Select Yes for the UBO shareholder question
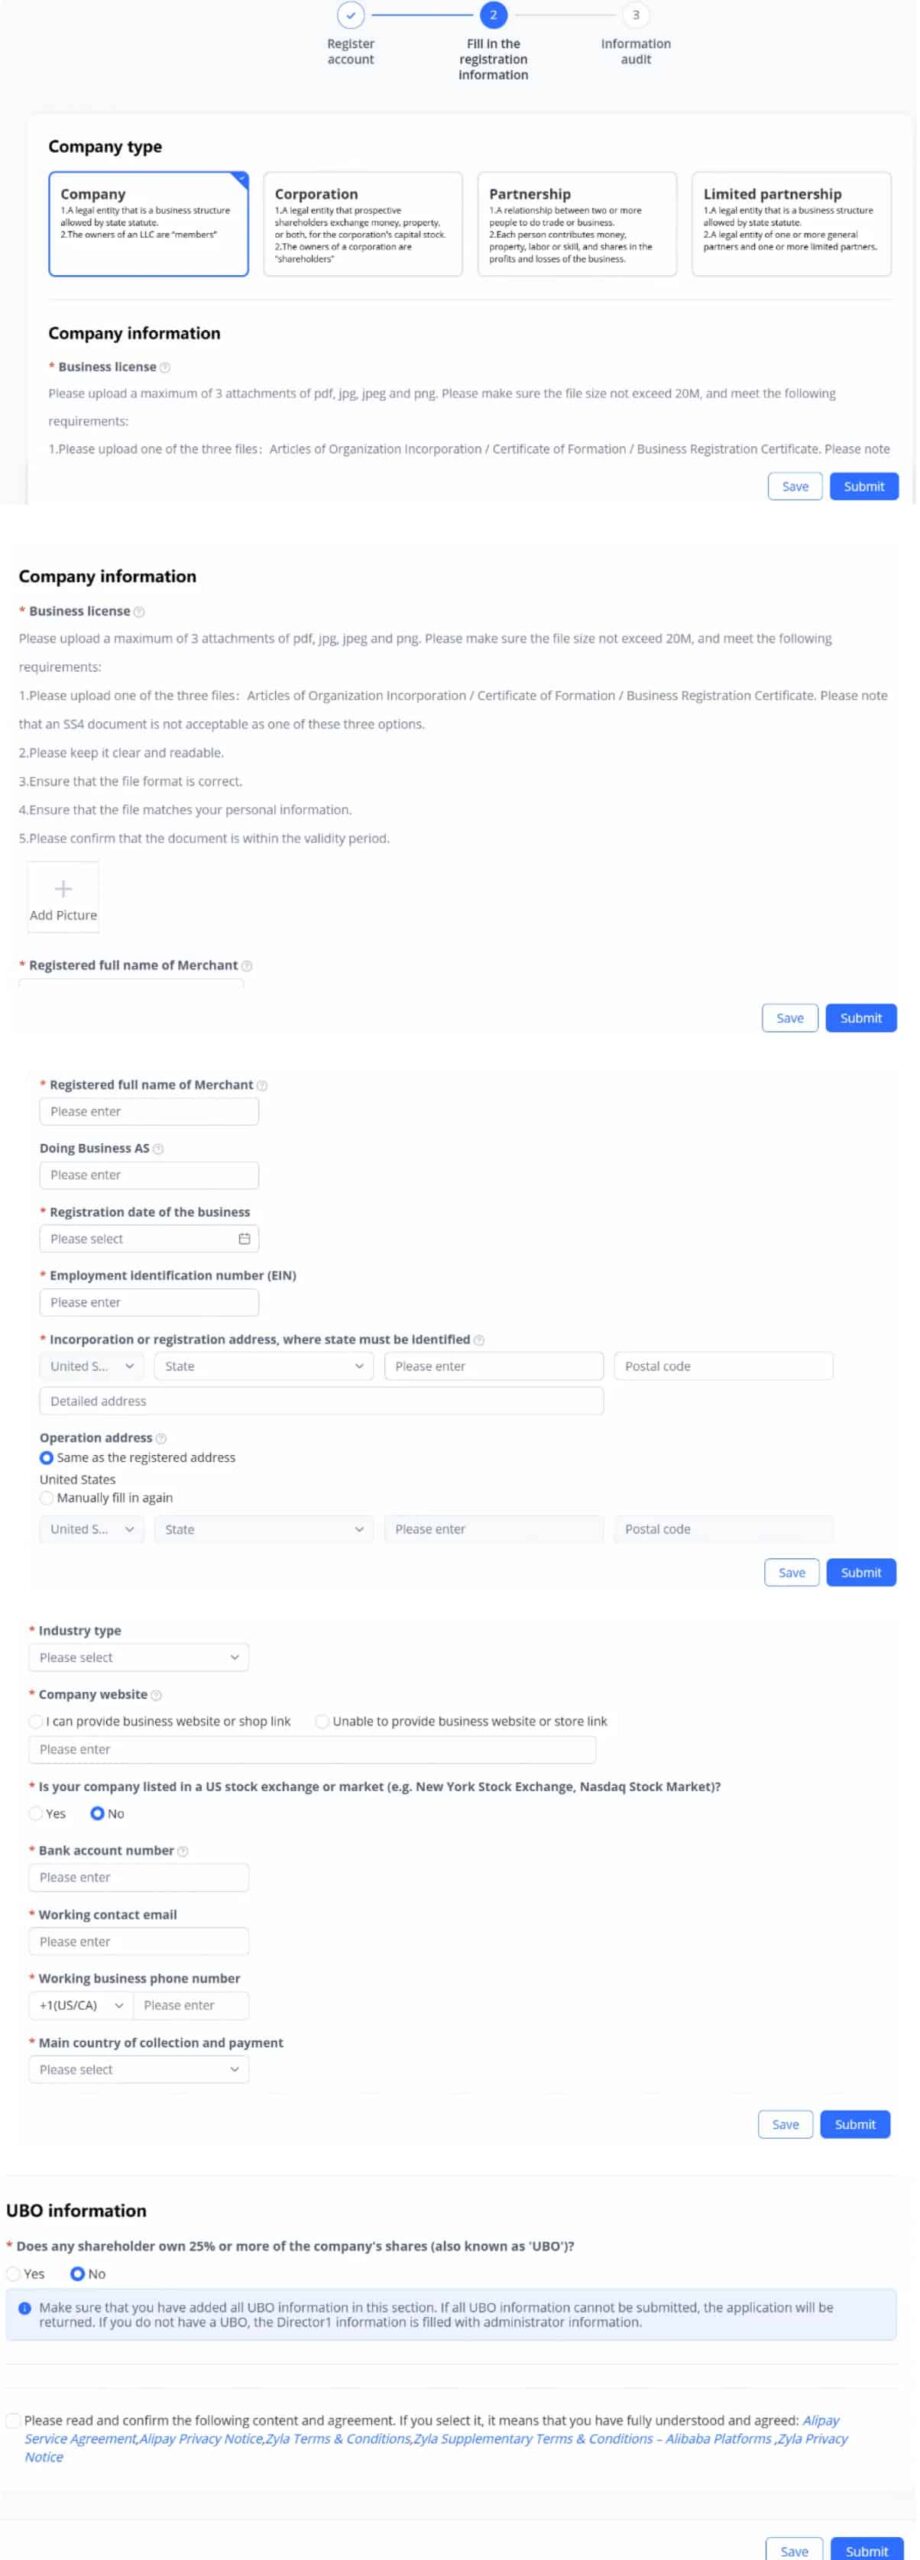This screenshot has width=920, height=2560. pyautogui.click(x=14, y=2273)
